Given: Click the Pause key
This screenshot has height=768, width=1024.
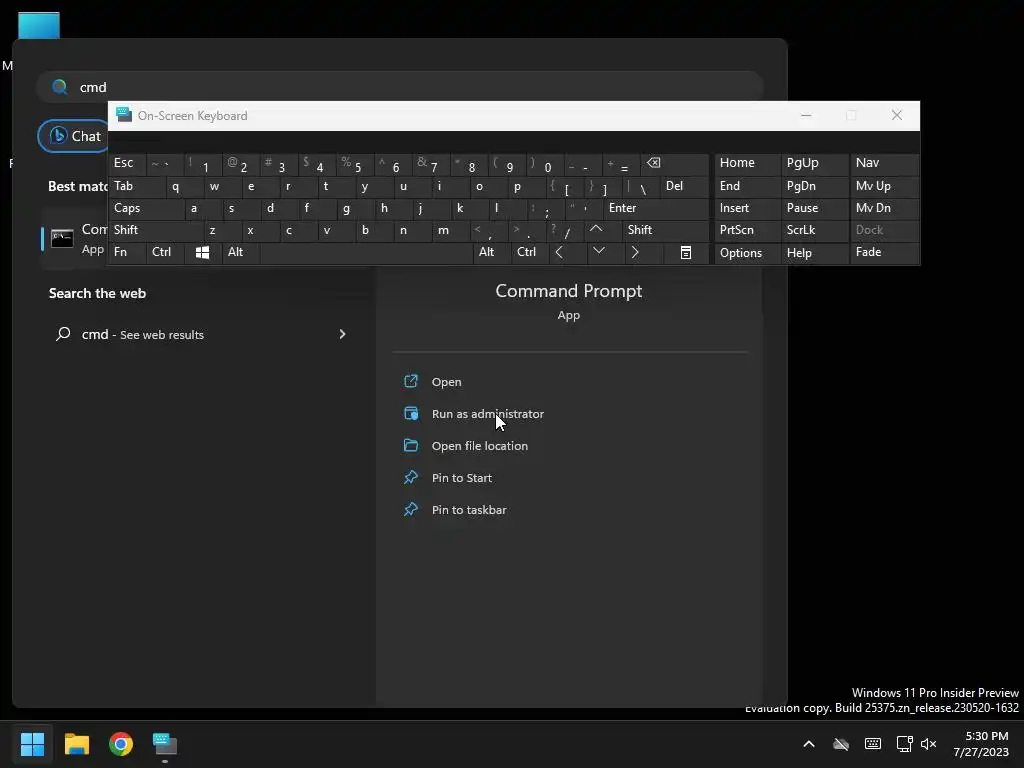Looking at the screenshot, I should (814, 208).
